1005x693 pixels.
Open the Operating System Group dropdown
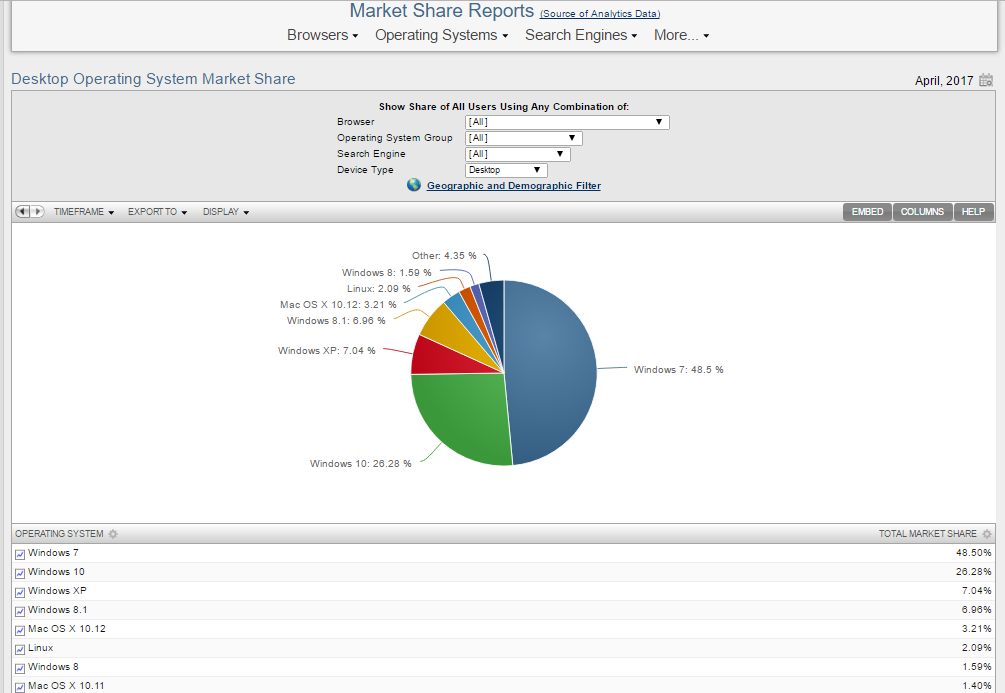(x=524, y=138)
